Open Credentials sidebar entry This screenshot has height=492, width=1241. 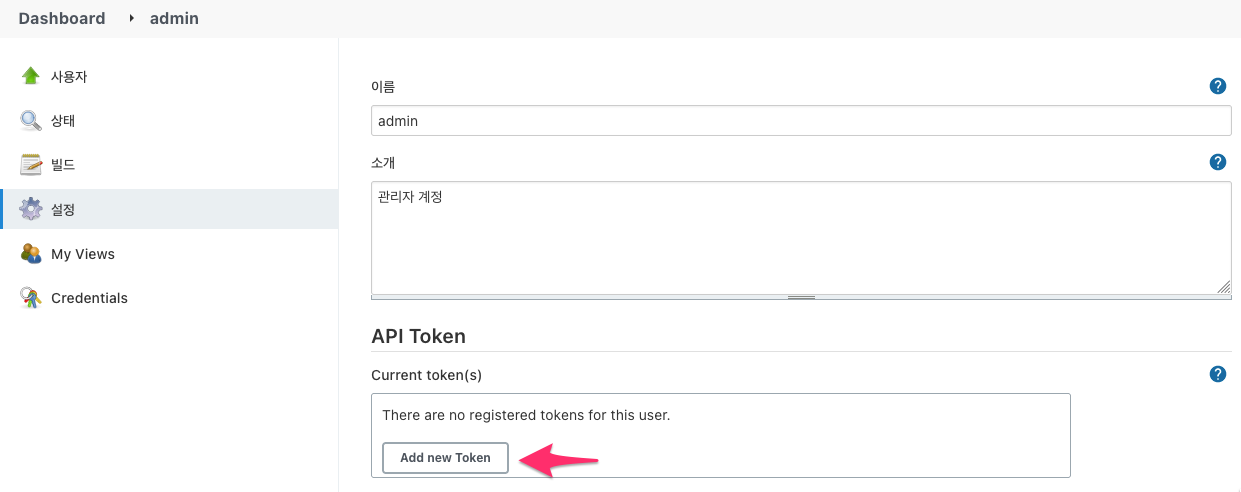[89, 298]
